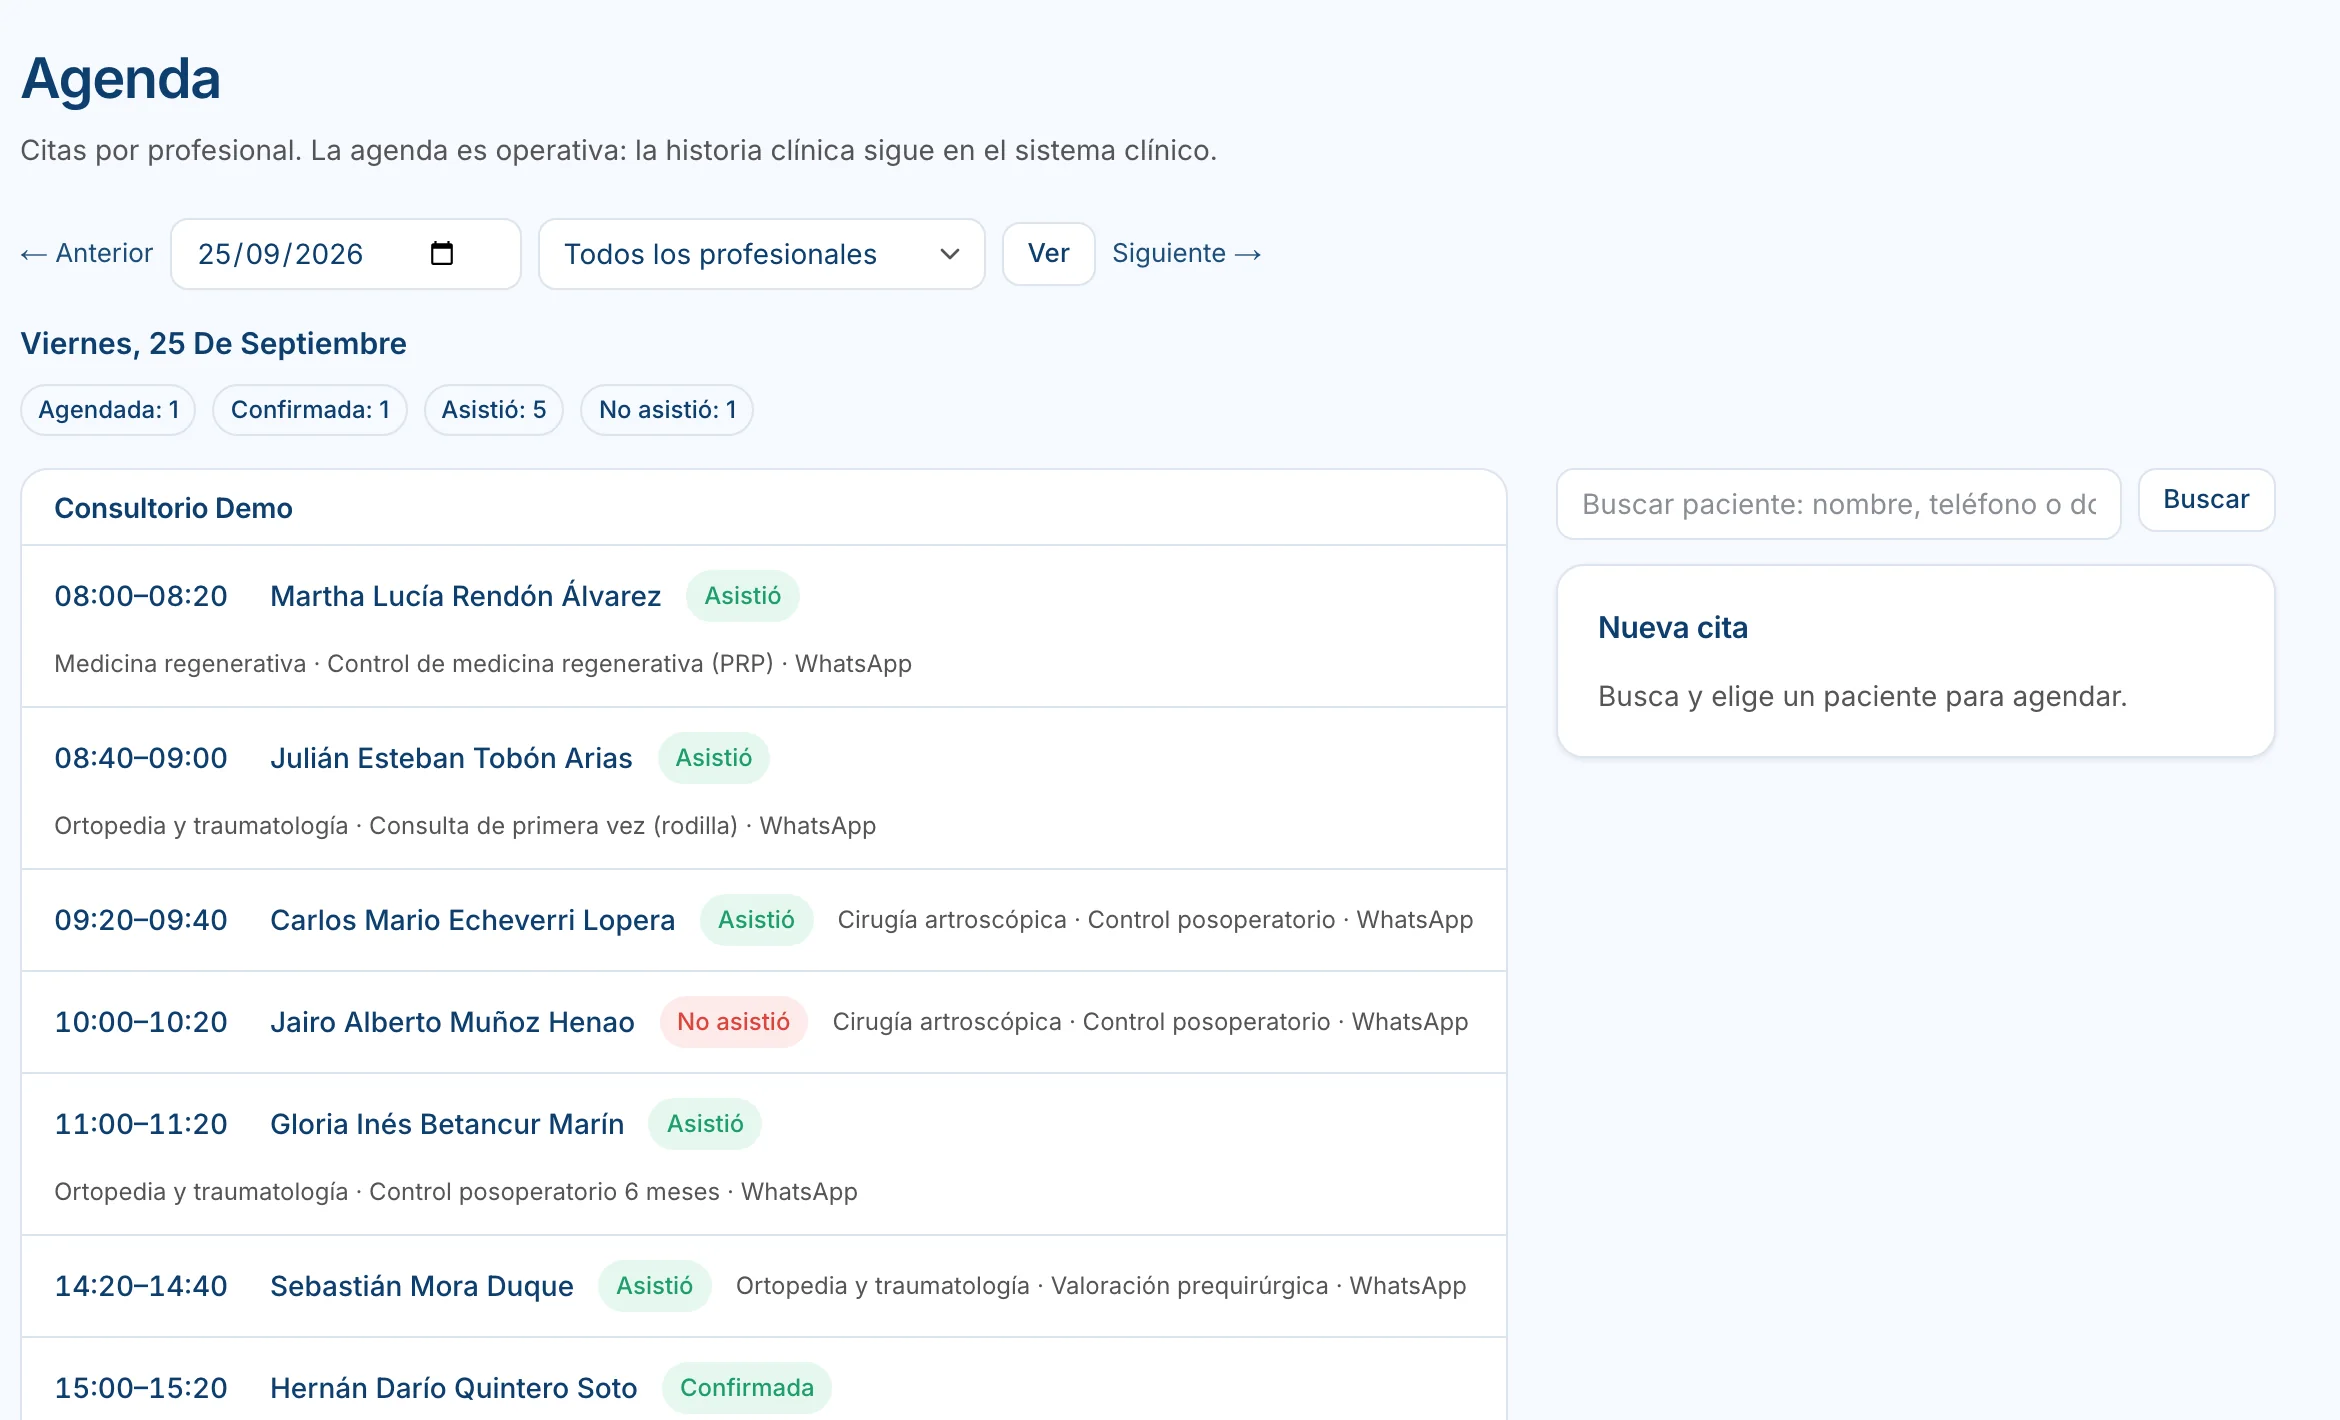Open patient Martha Lucía Rendón Álvarez
The width and height of the screenshot is (2340, 1420).
coord(465,596)
